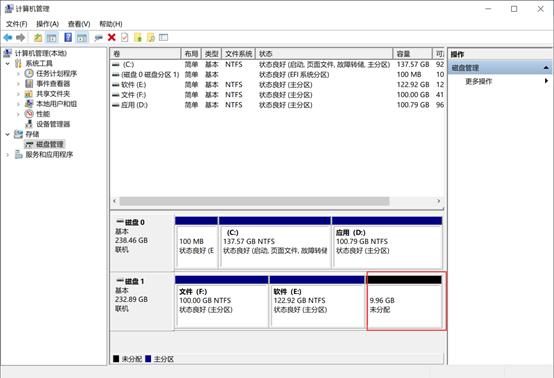
Task: Click the Up one level folder icon
Action: (38, 37)
